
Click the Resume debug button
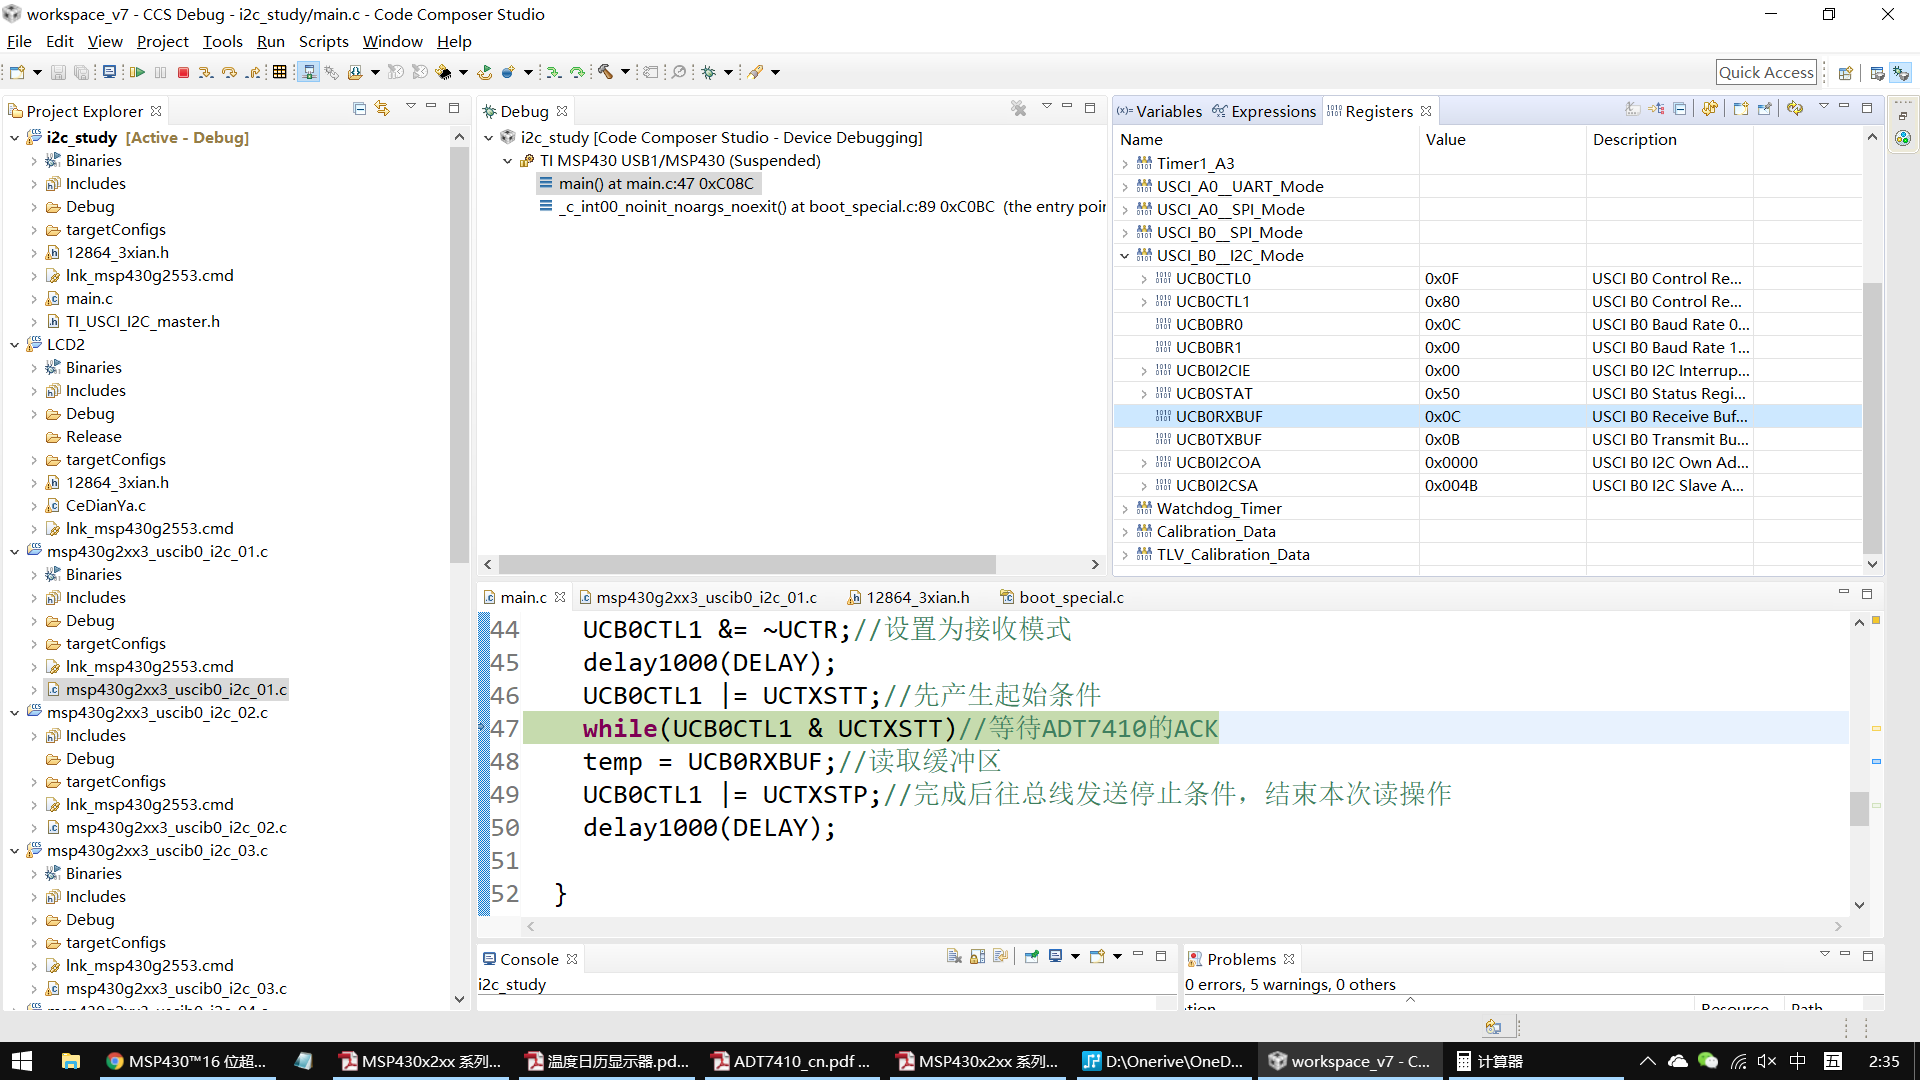137,72
